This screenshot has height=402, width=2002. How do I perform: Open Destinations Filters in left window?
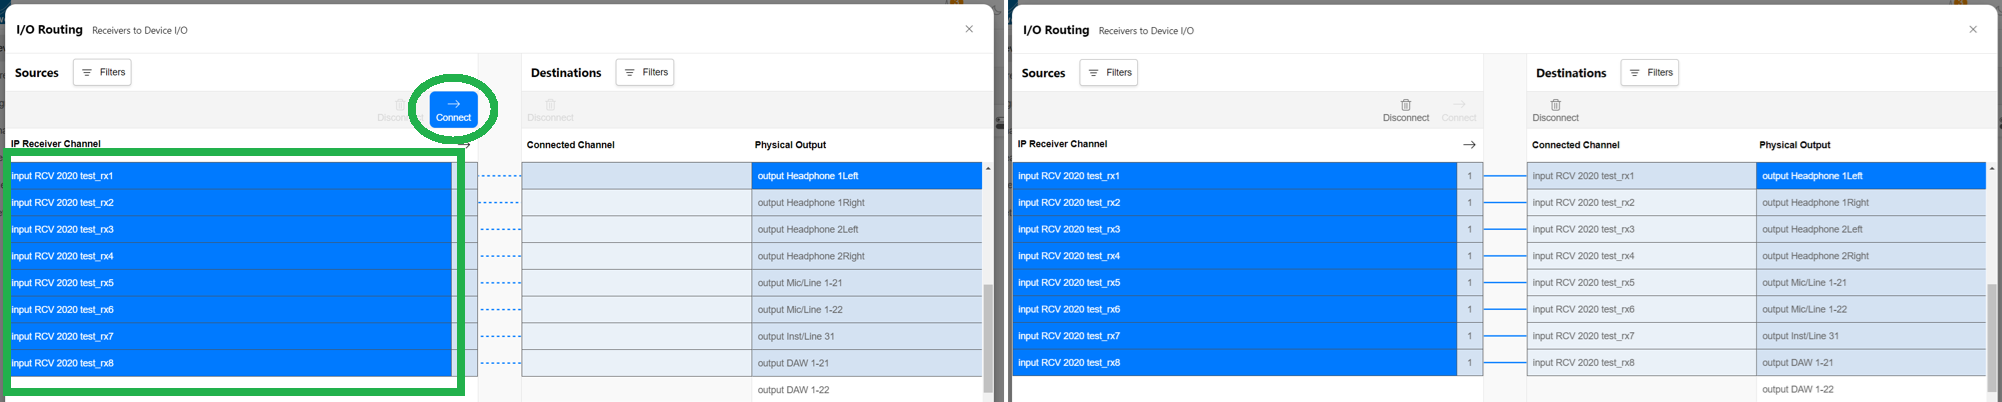point(645,72)
